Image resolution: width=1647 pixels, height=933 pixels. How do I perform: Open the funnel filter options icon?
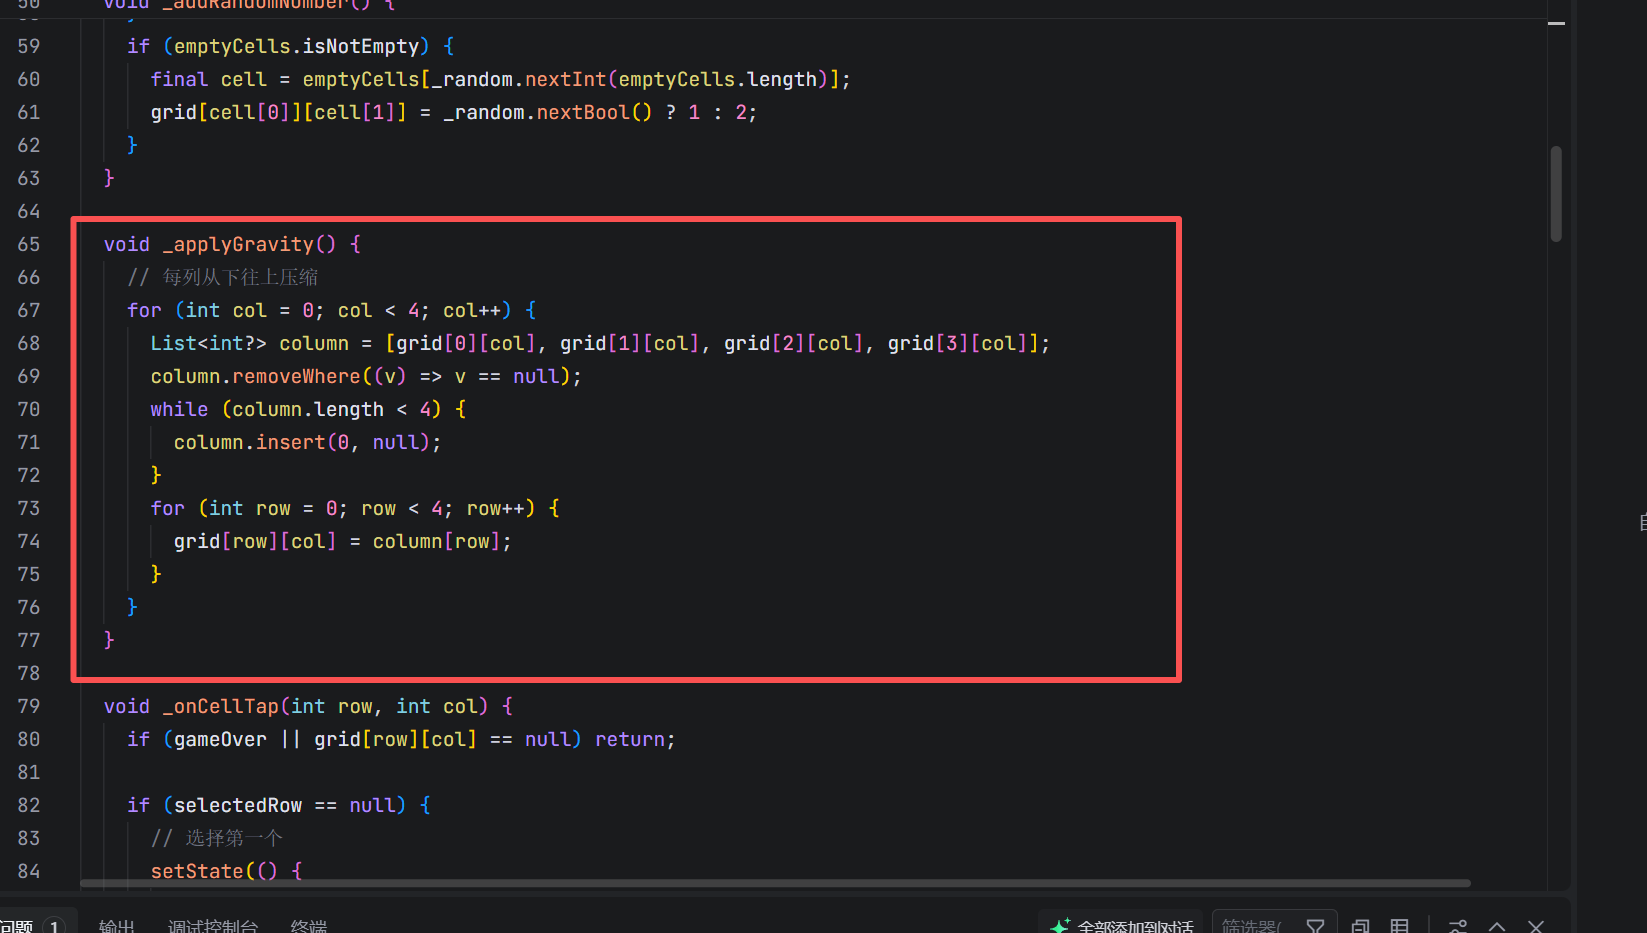(x=1316, y=926)
